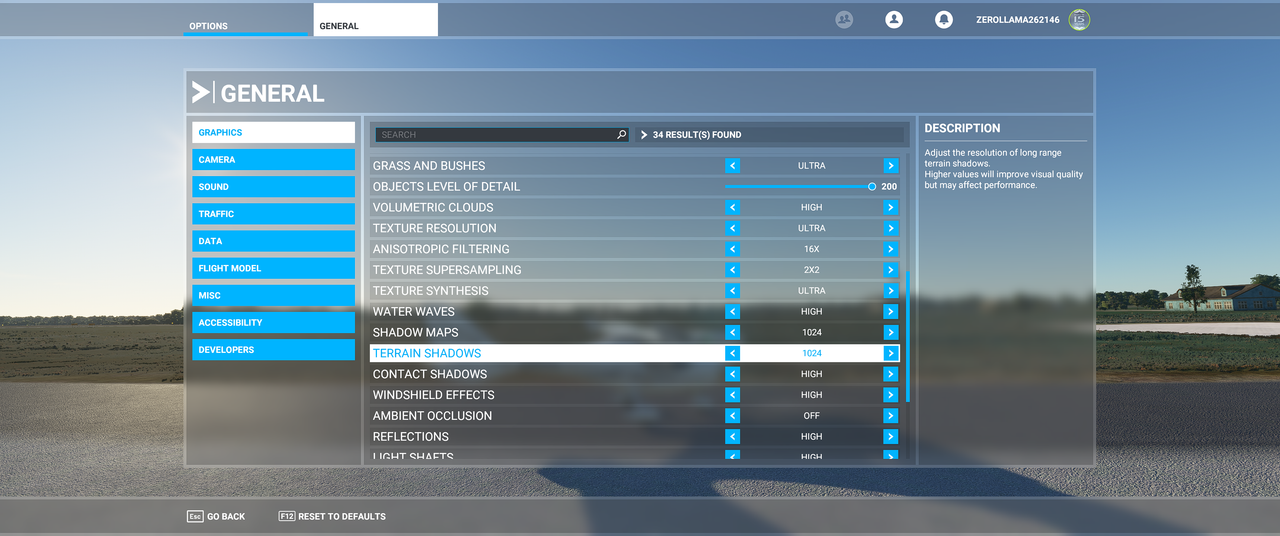Screen dimensions: 1280x536
Task: Click the username ZEROLLAMA262146
Action: [x=1018, y=20]
